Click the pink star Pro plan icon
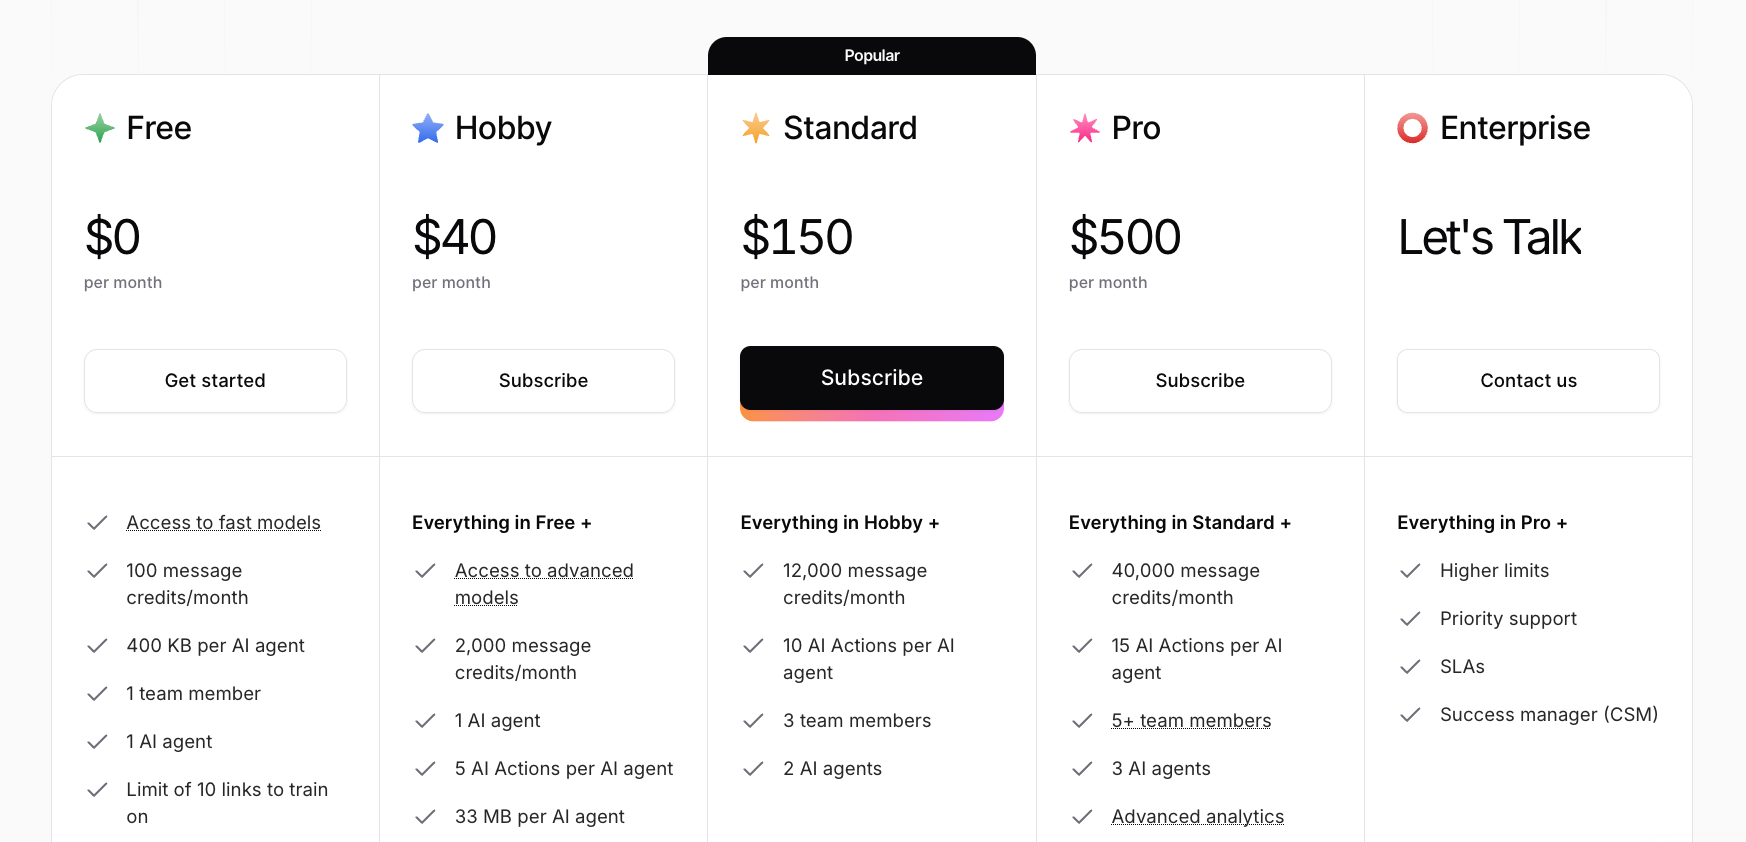Viewport: 1746px width, 842px height. click(1085, 128)
